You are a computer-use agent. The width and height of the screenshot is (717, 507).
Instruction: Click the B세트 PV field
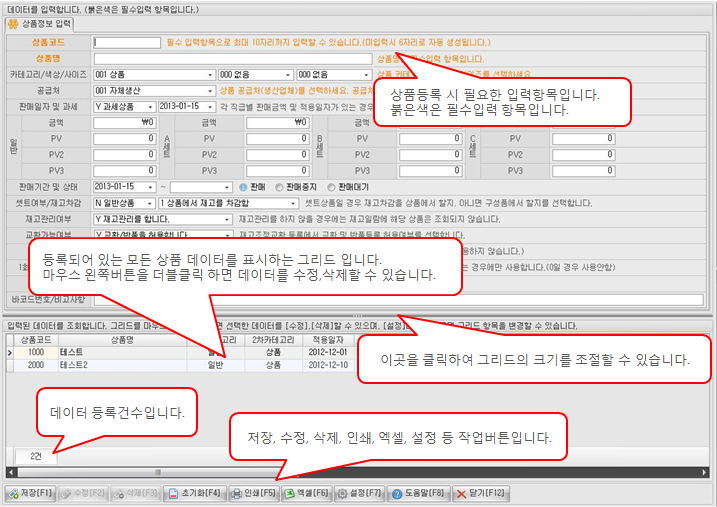pyautogui.click(x=431, y=139)
